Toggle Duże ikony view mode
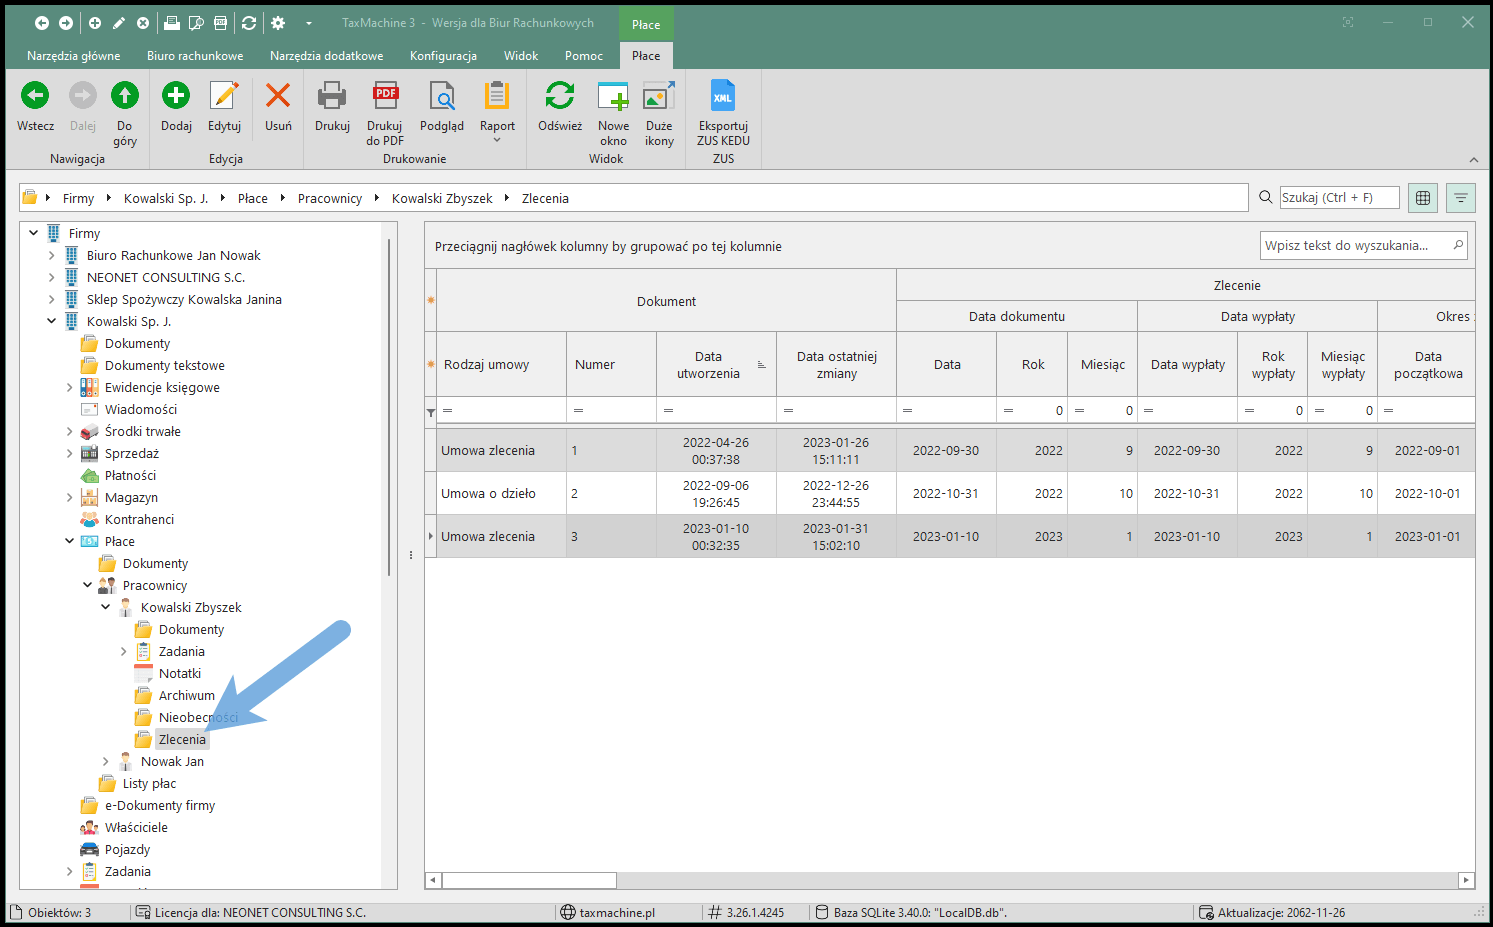 click(x=659, y=96)
